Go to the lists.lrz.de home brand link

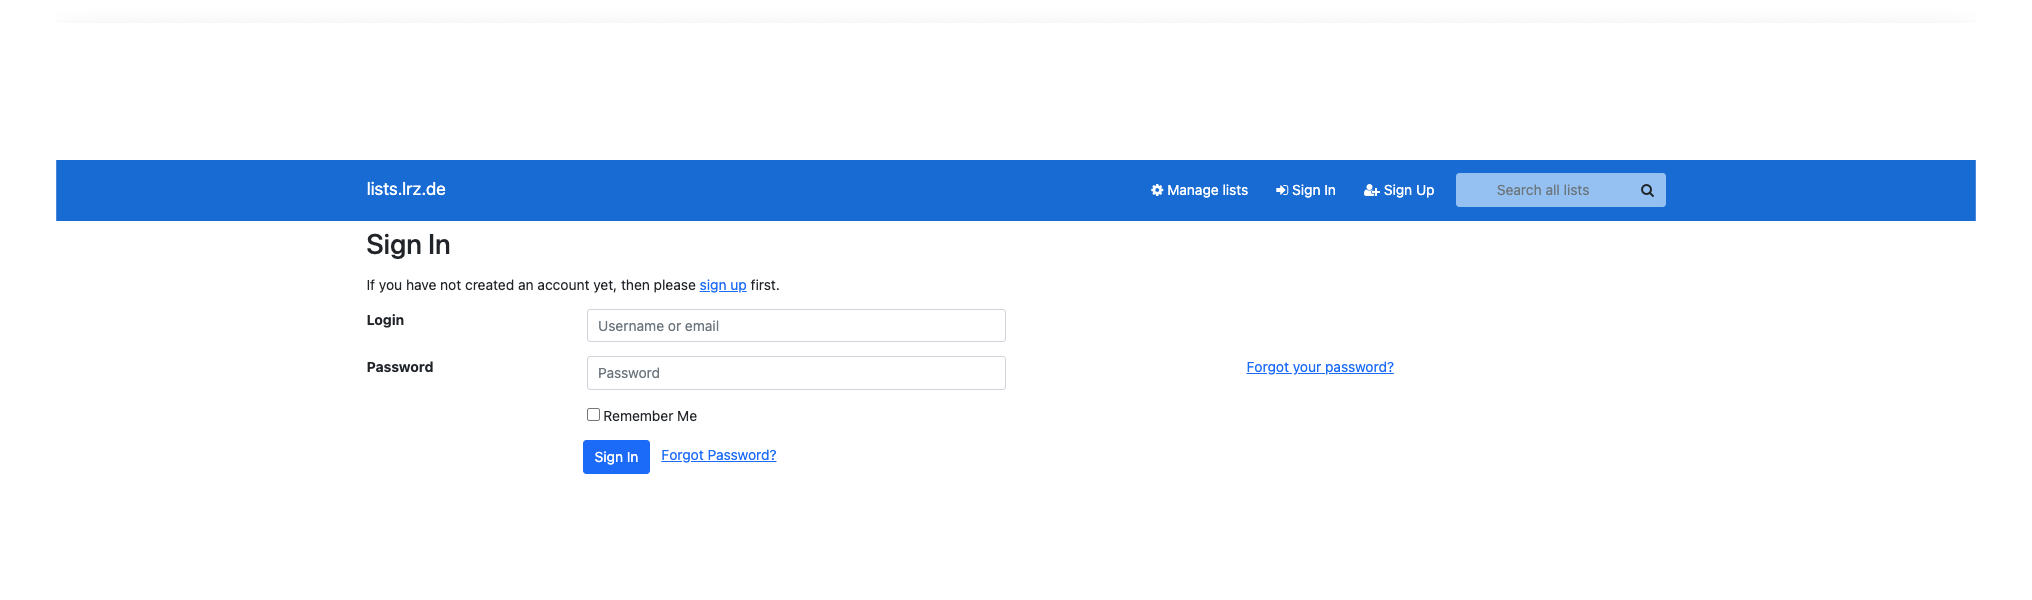(406, 189)
